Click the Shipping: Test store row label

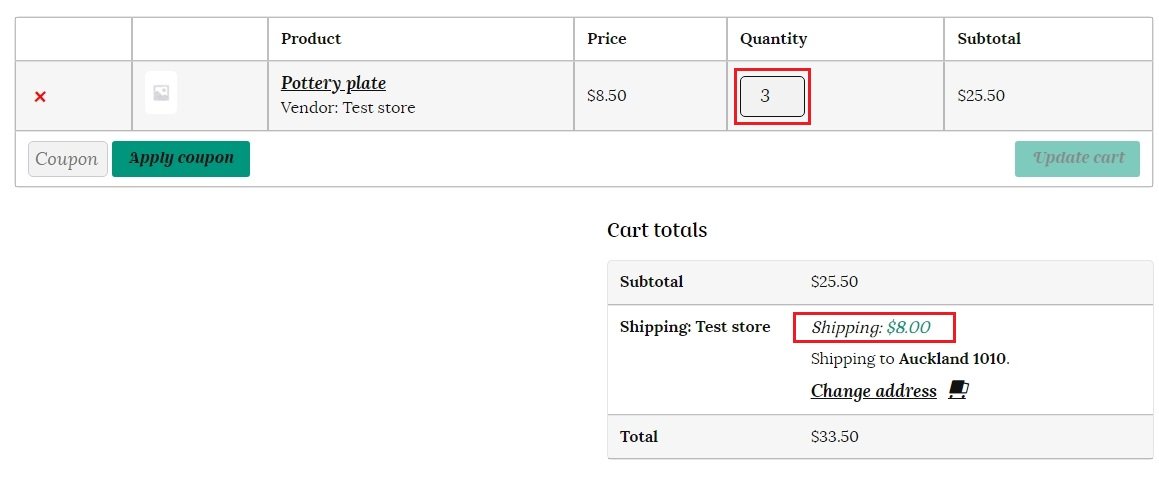695,327
